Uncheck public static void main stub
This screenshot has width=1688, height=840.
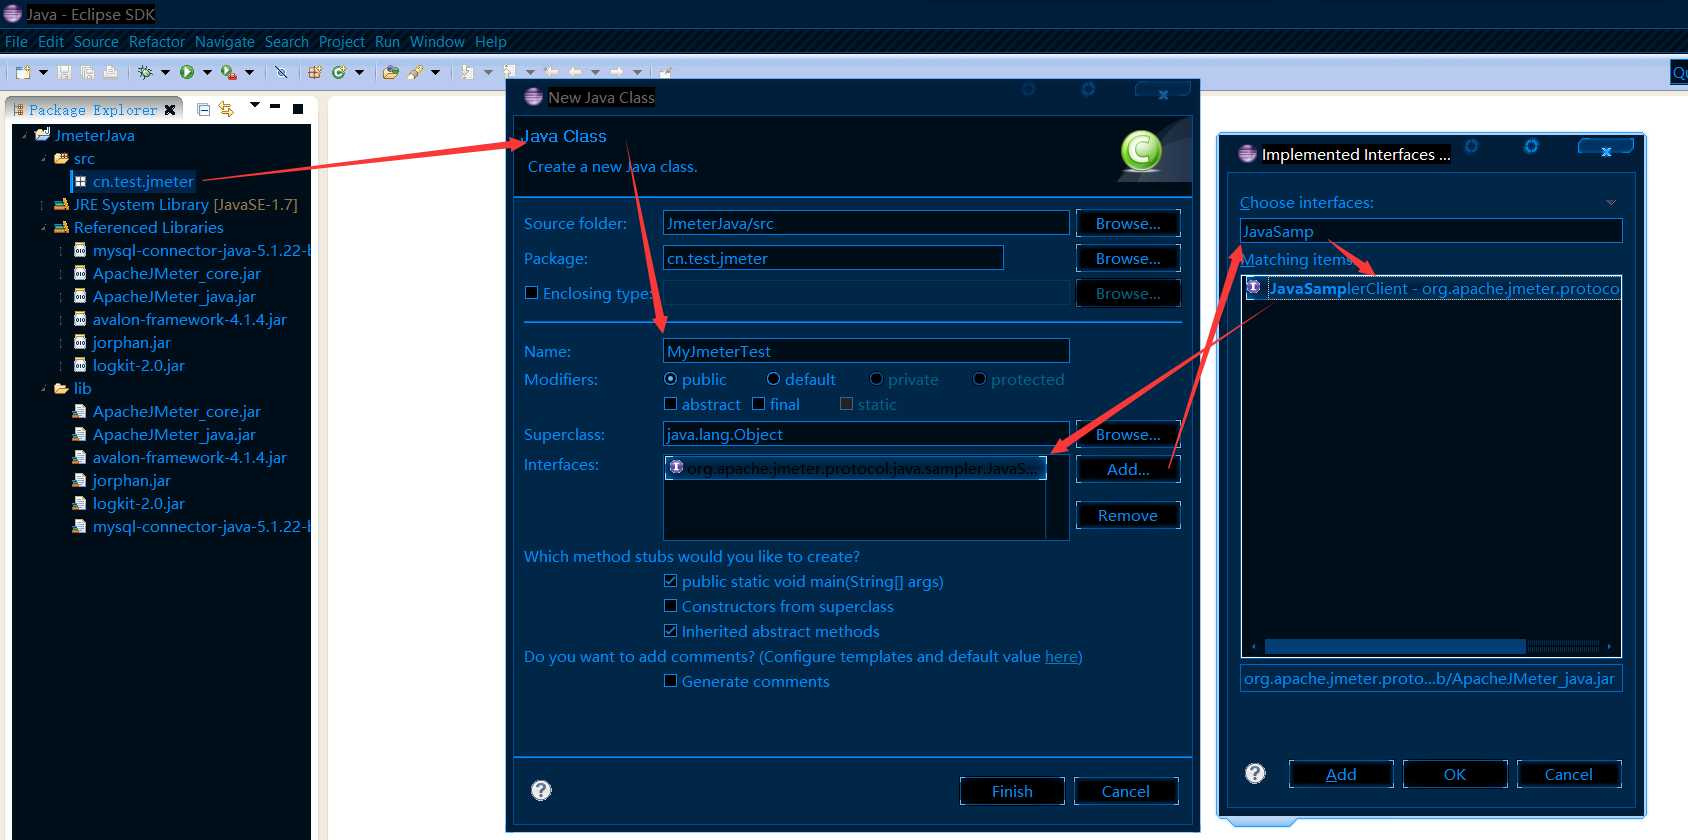[x=671, y=581]
